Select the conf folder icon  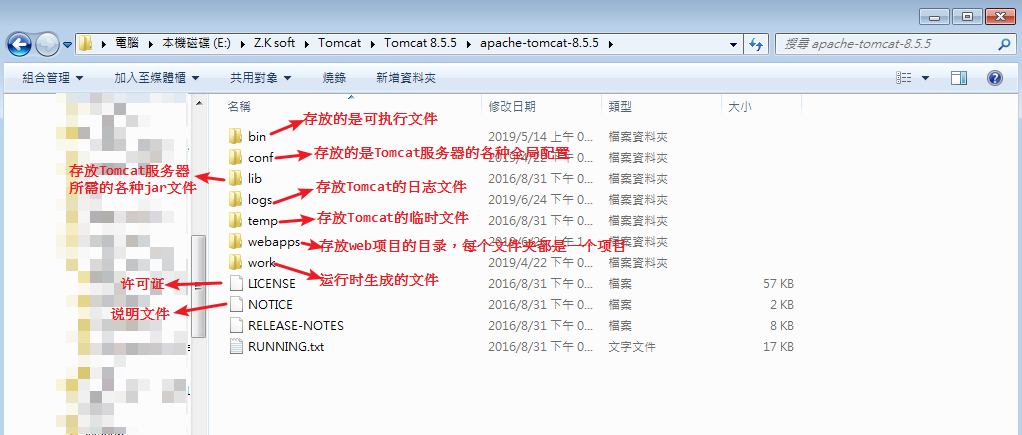point(235,157)
